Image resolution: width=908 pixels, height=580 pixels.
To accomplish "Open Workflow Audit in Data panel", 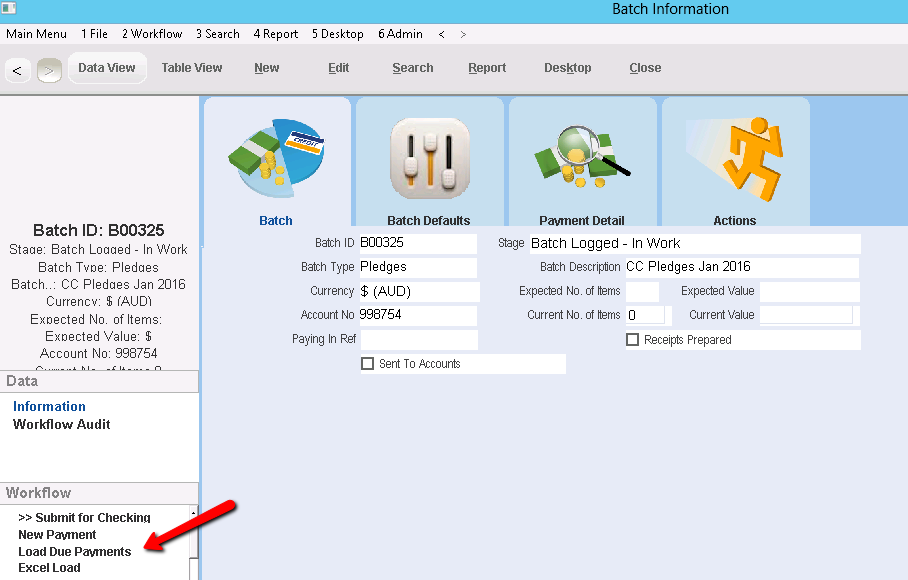I will 62,424.
